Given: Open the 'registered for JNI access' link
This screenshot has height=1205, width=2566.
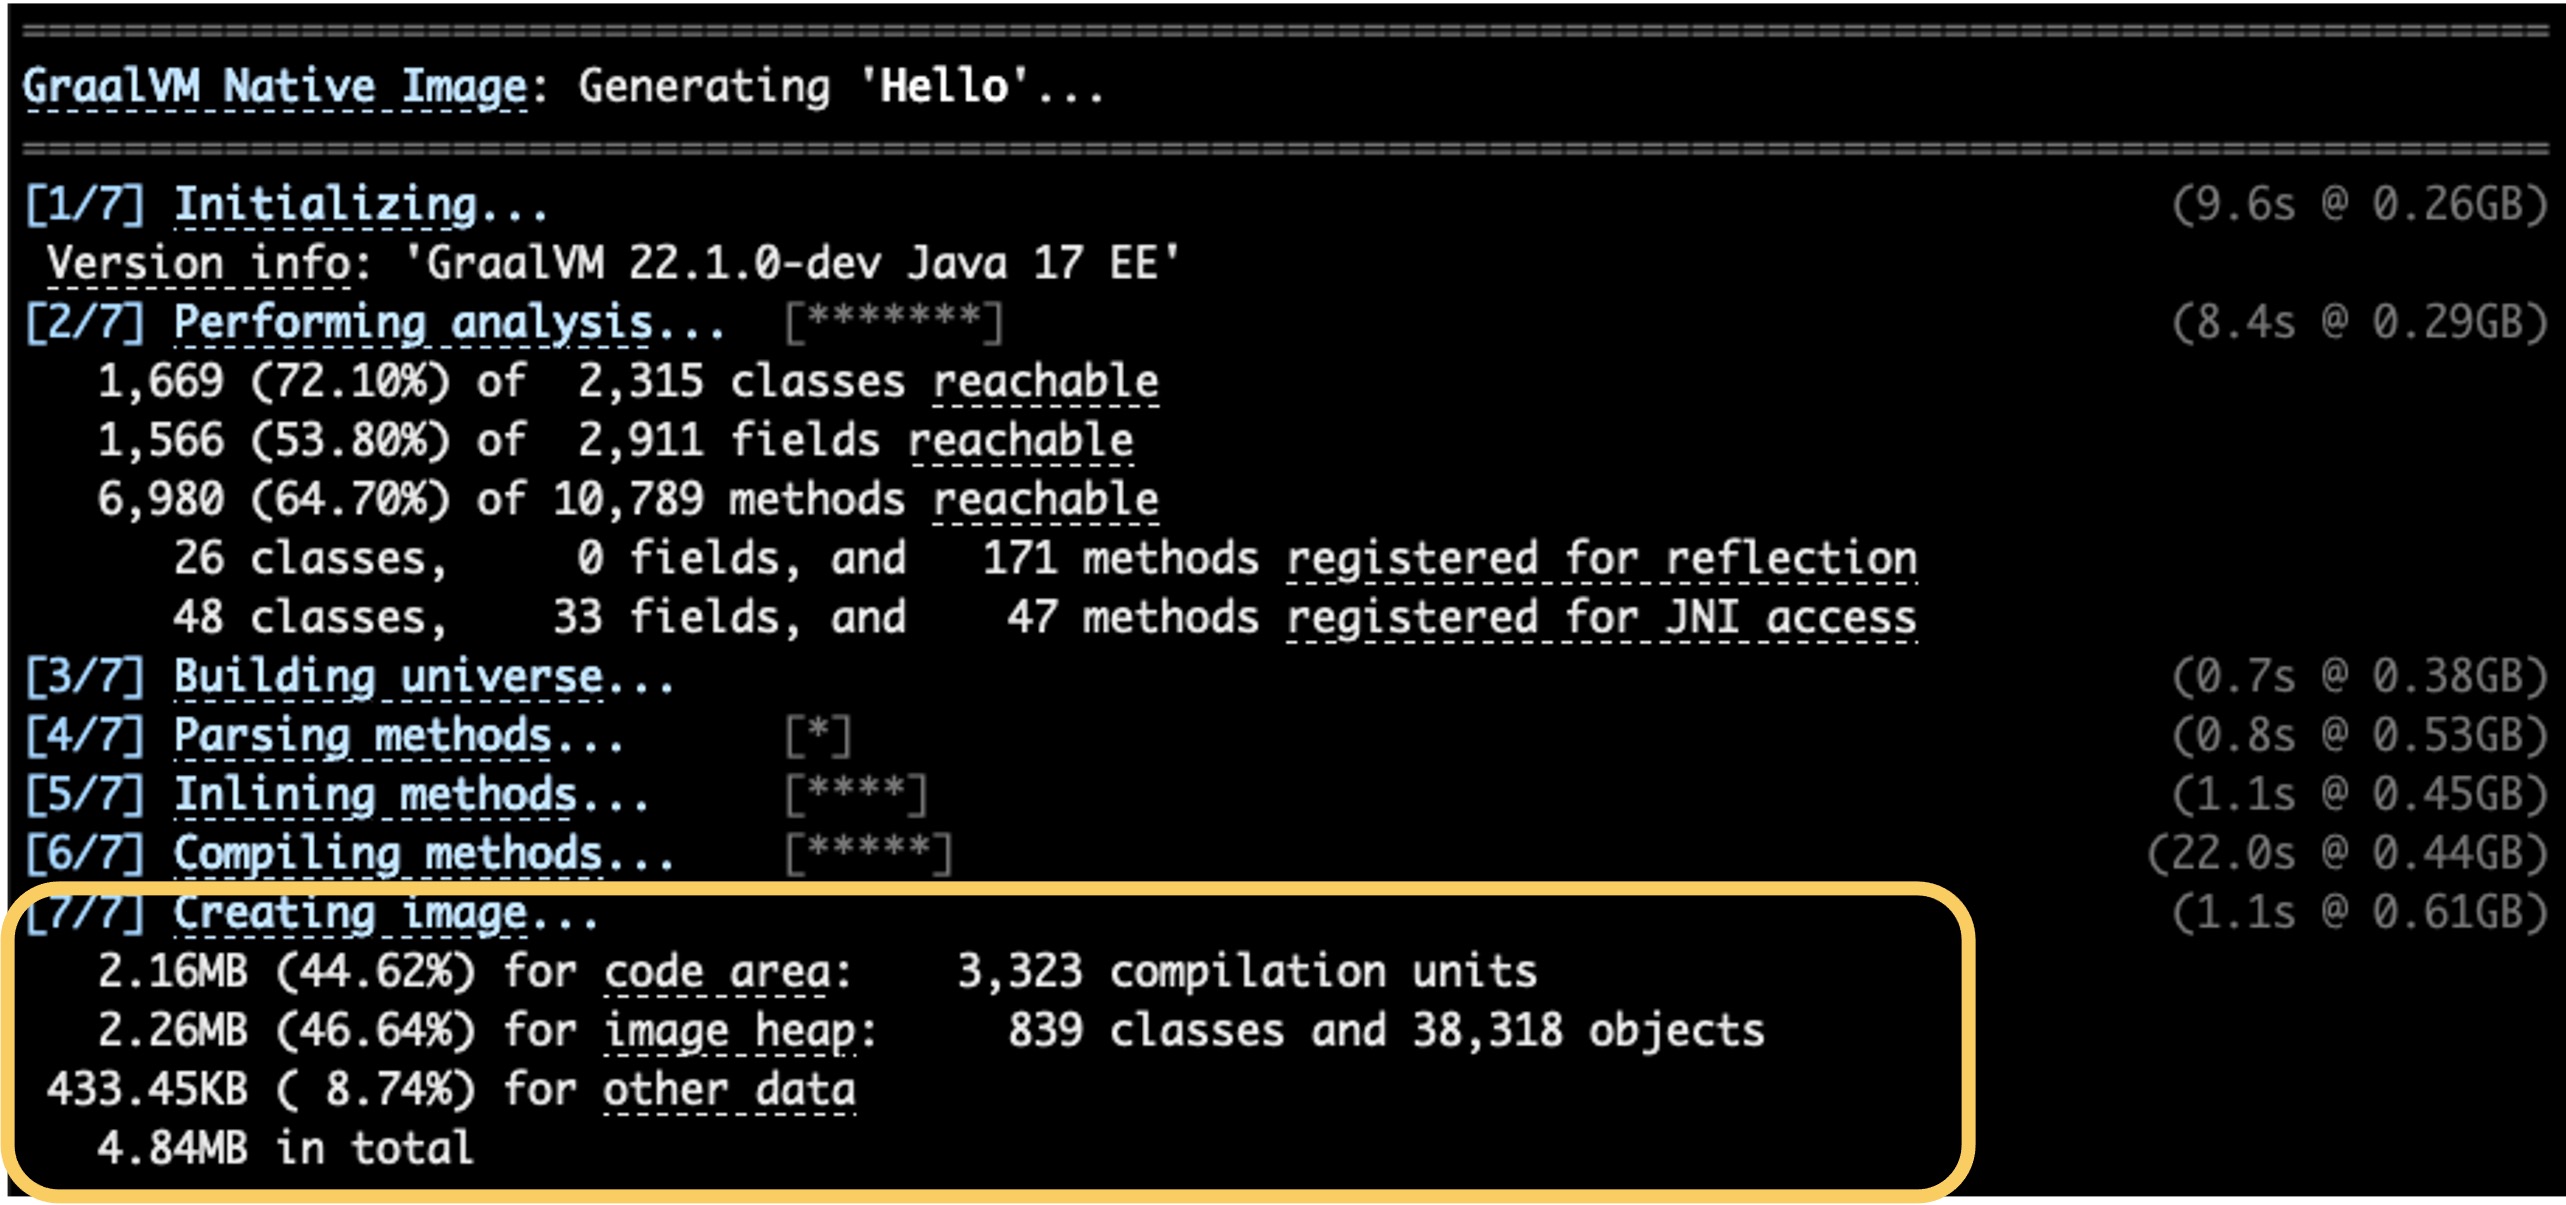Looking at the screenshot, I should click(1601, 618).
